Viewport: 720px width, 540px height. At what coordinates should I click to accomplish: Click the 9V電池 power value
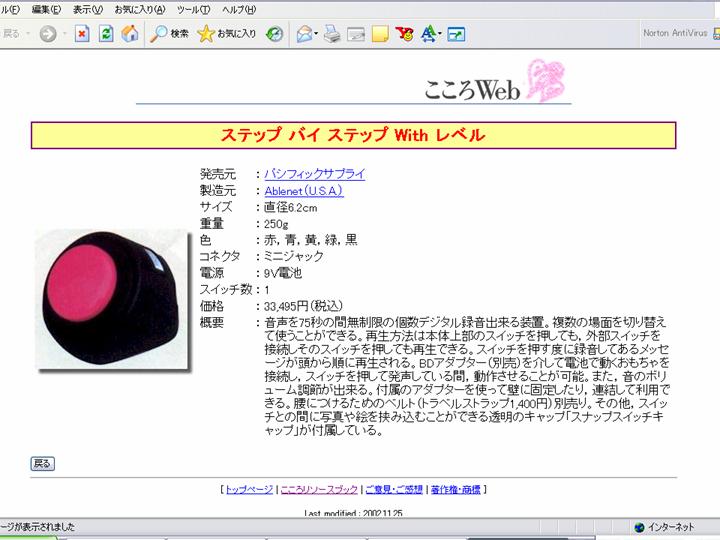click(x=283, y=273)
